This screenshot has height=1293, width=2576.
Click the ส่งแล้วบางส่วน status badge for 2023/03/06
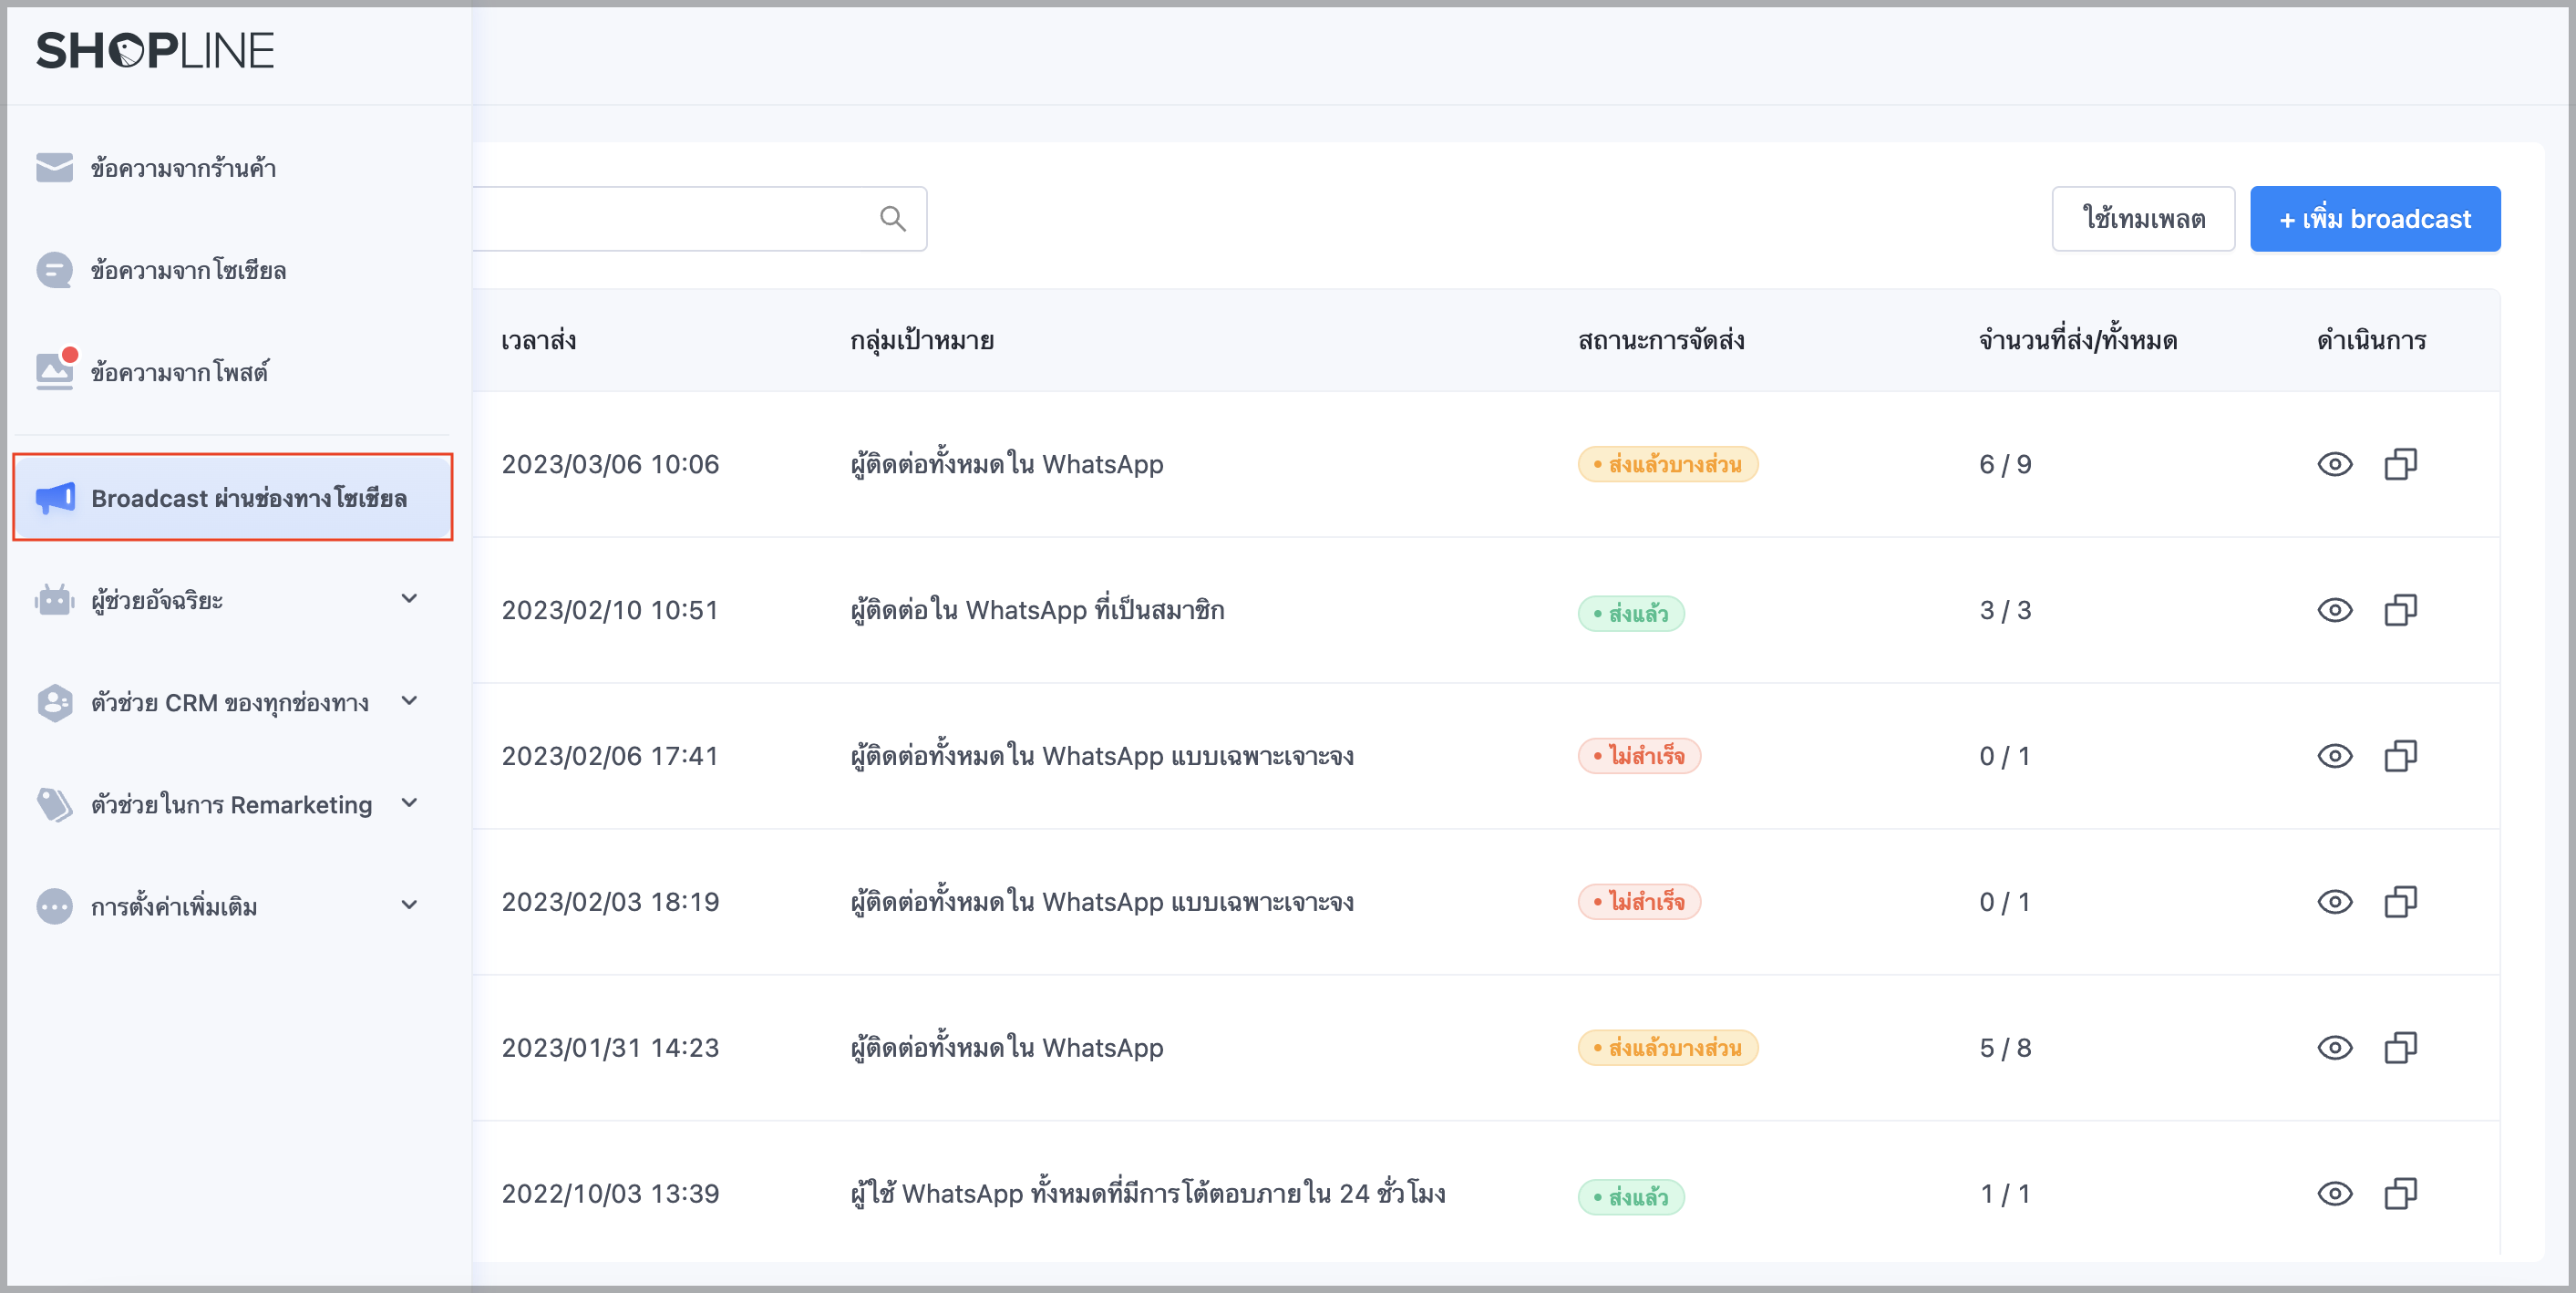pos(1668,464)
